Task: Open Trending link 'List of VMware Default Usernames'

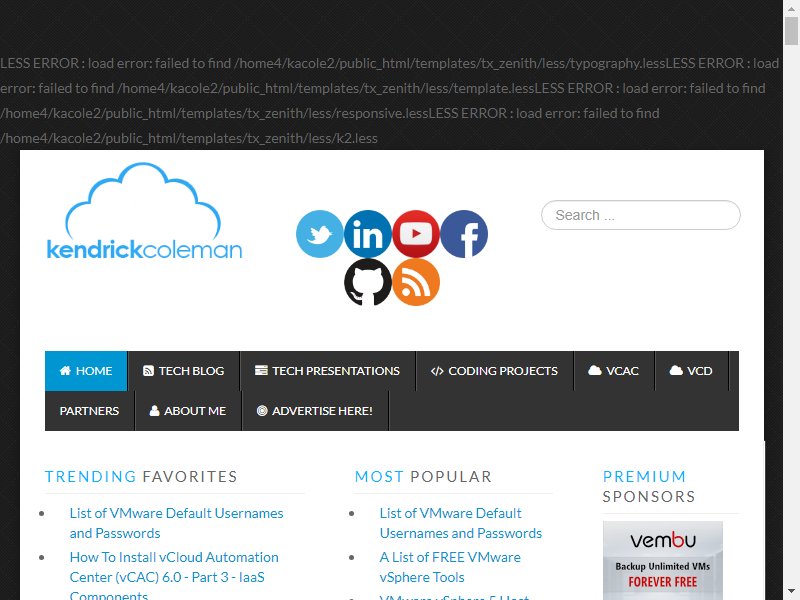Action: tap(177, 523)
